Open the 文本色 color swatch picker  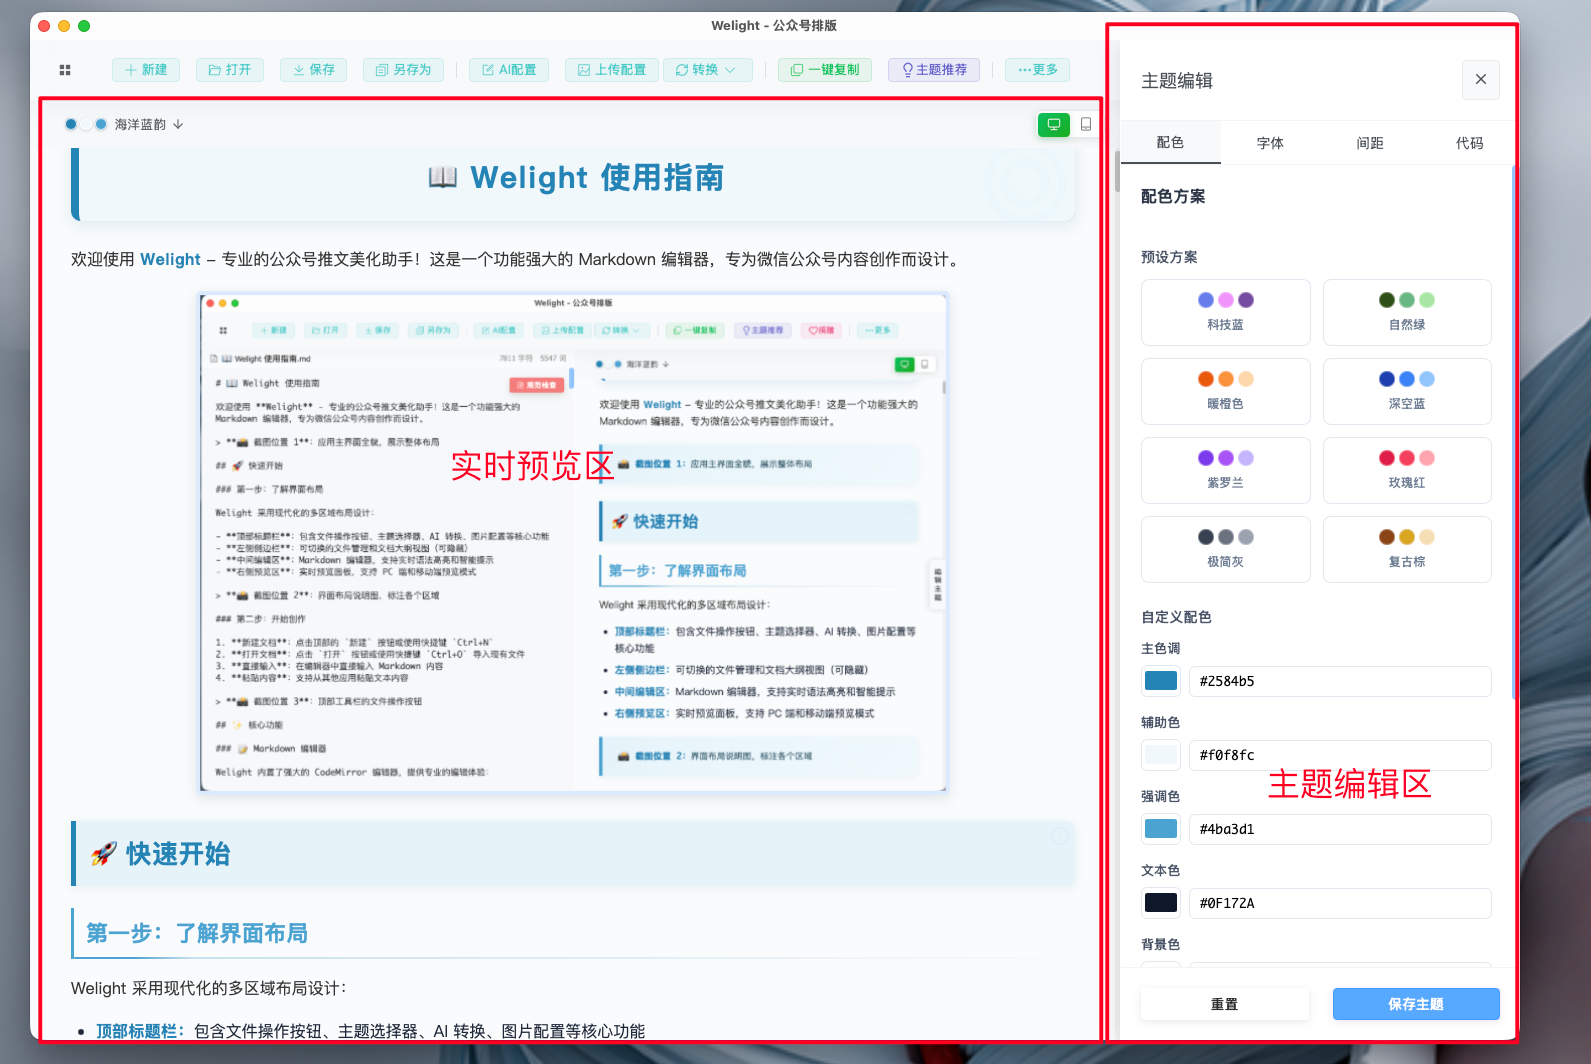pos(1161,903)
